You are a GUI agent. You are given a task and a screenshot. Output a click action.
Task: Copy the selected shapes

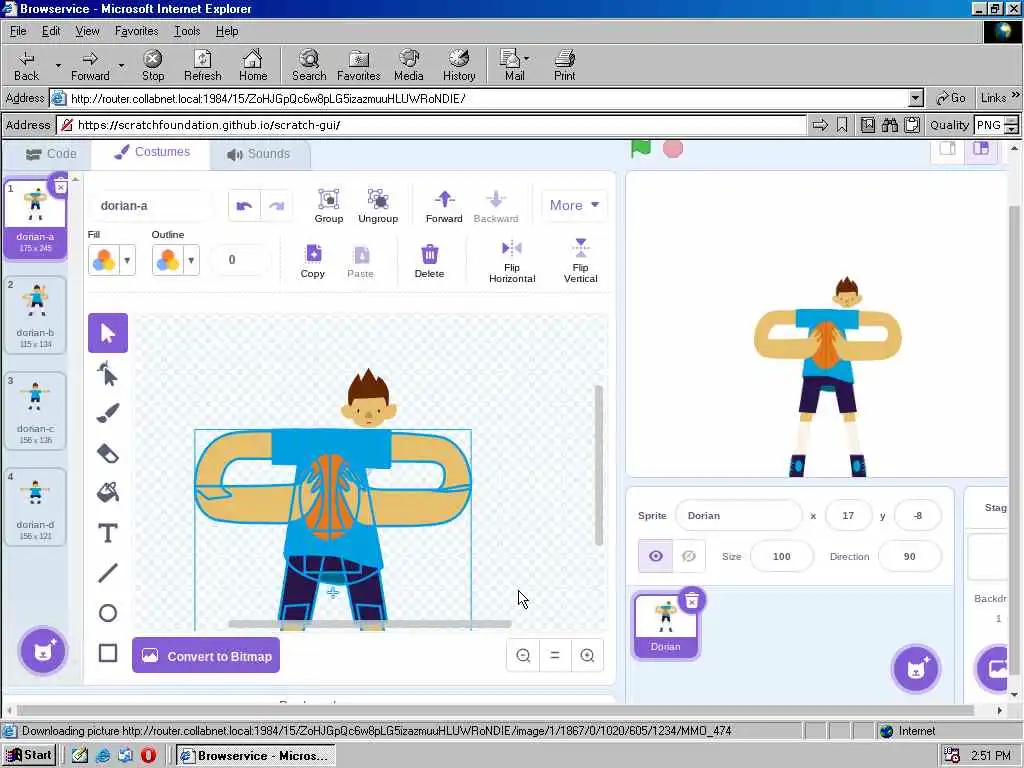(x=313, y=261)
